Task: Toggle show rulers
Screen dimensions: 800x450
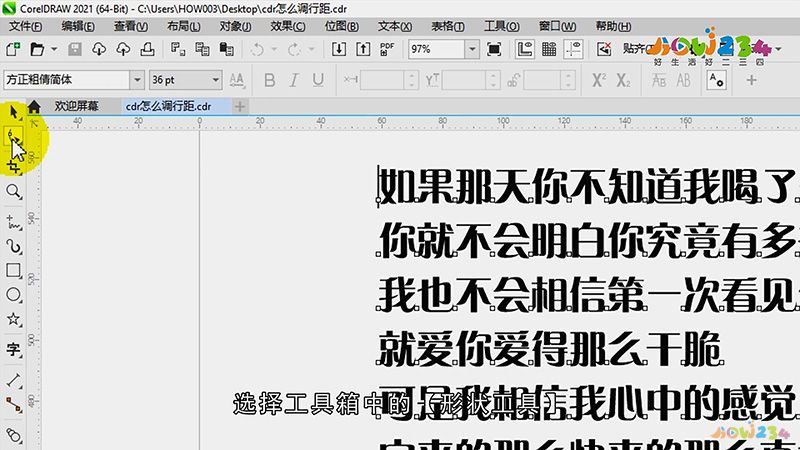Action: 524,49
